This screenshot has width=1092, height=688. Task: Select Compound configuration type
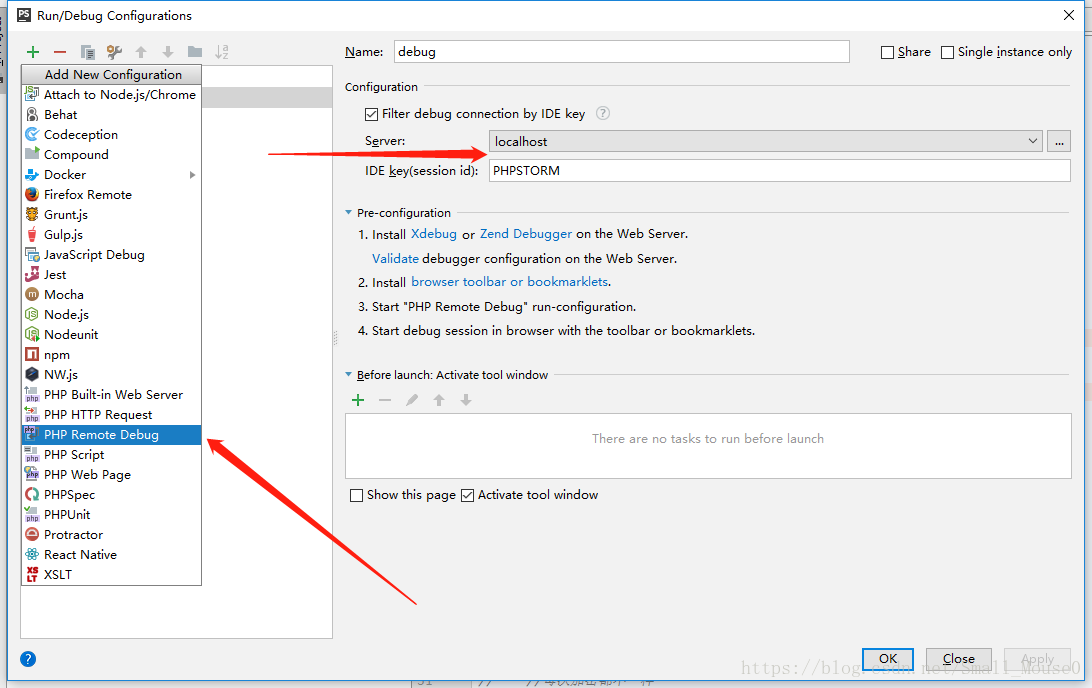click(x=111, y=155)
